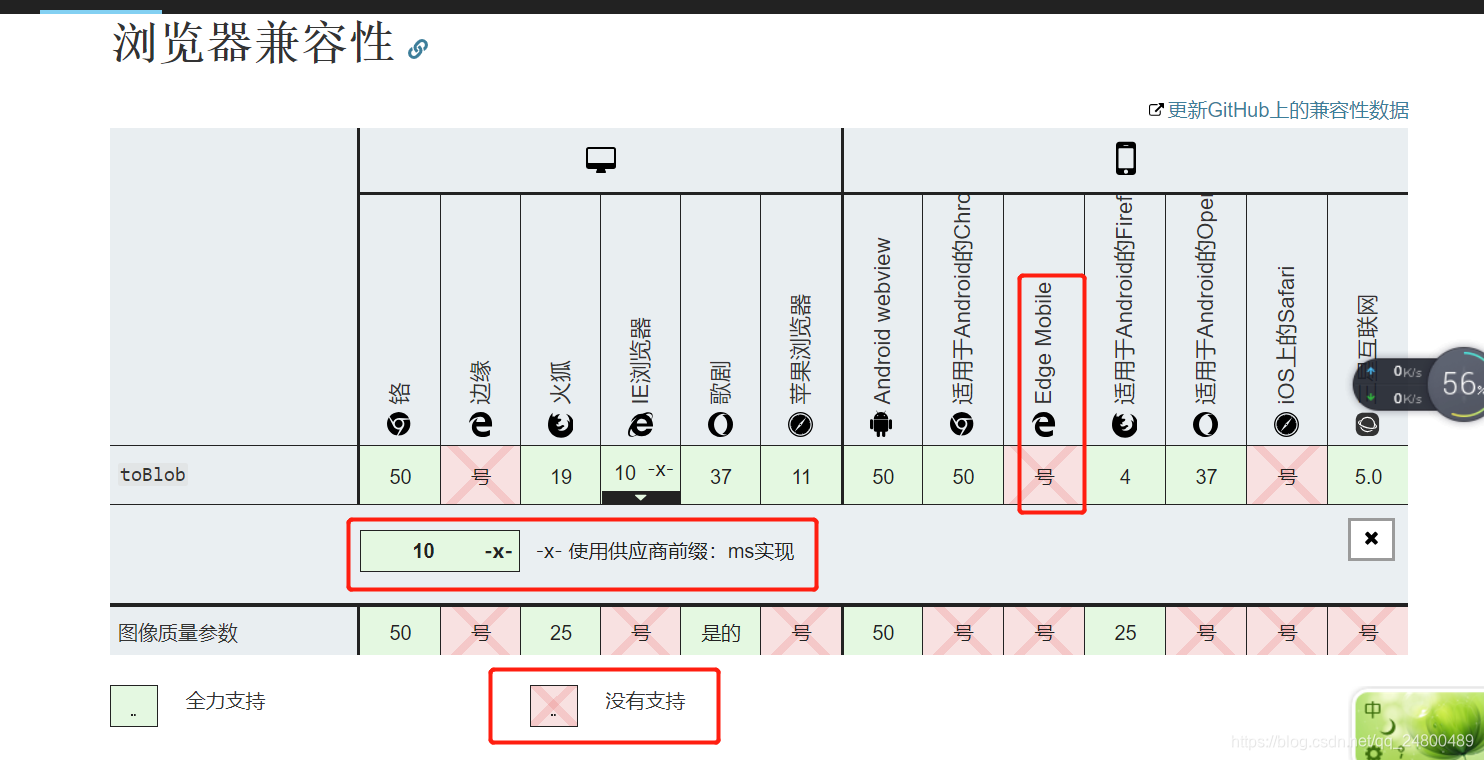Click the pink 没有支持 legend swatch

tap(554, 706)
